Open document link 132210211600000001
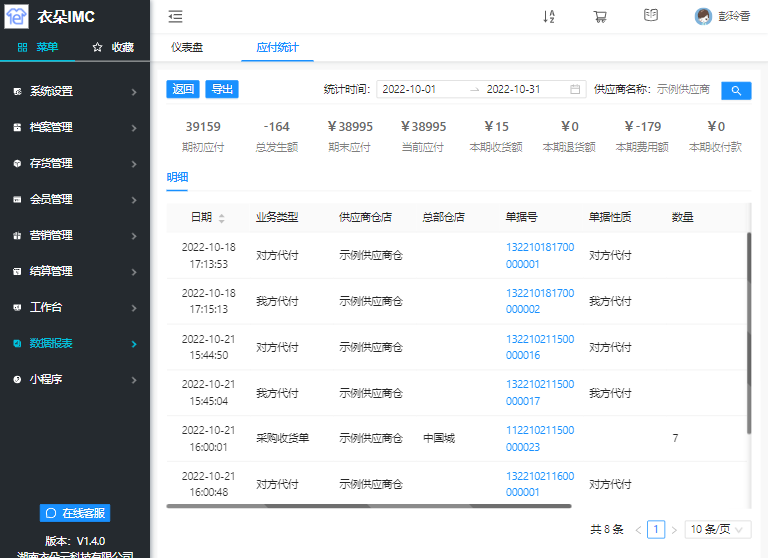 540,484
